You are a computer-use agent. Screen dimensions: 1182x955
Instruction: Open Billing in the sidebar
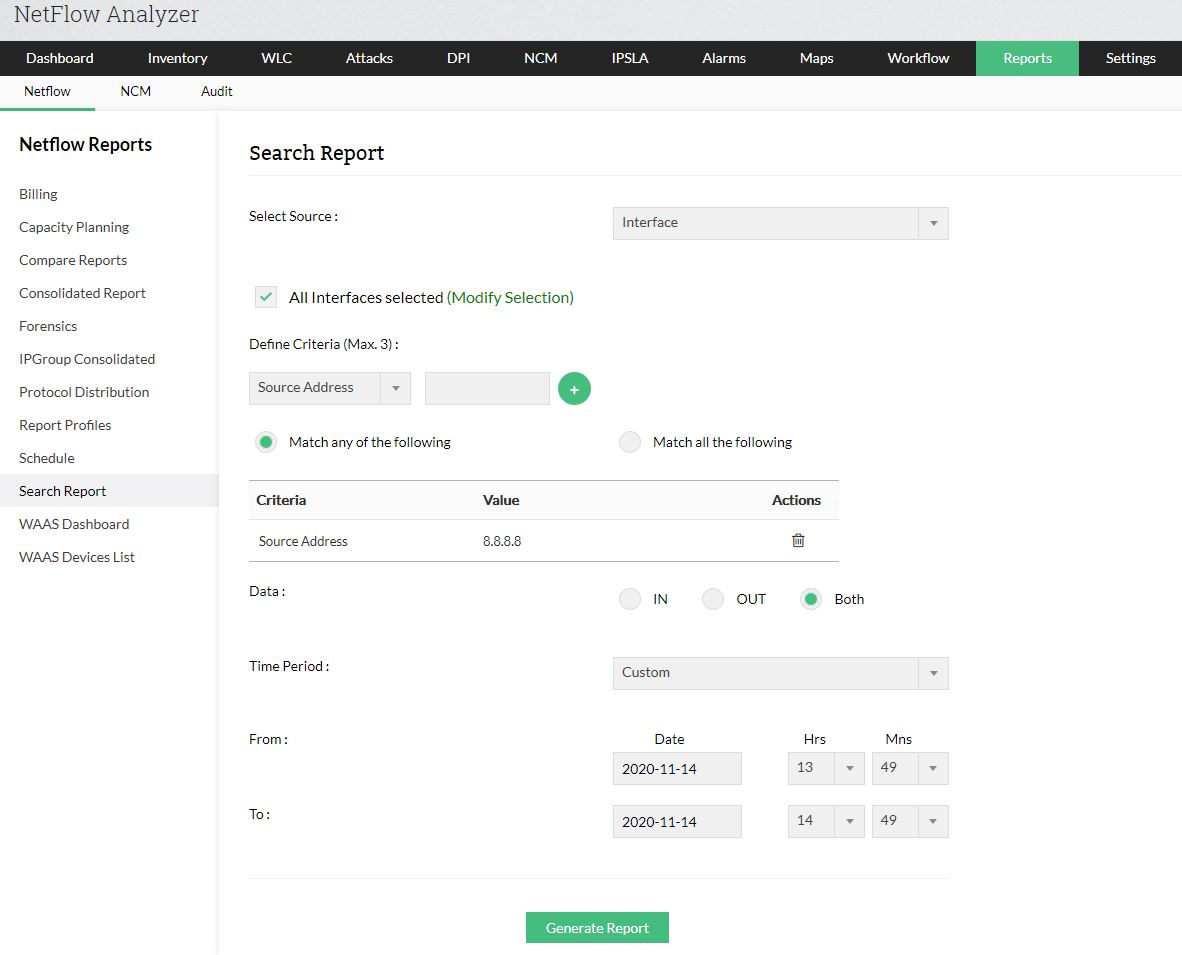(x=38, y=194)
